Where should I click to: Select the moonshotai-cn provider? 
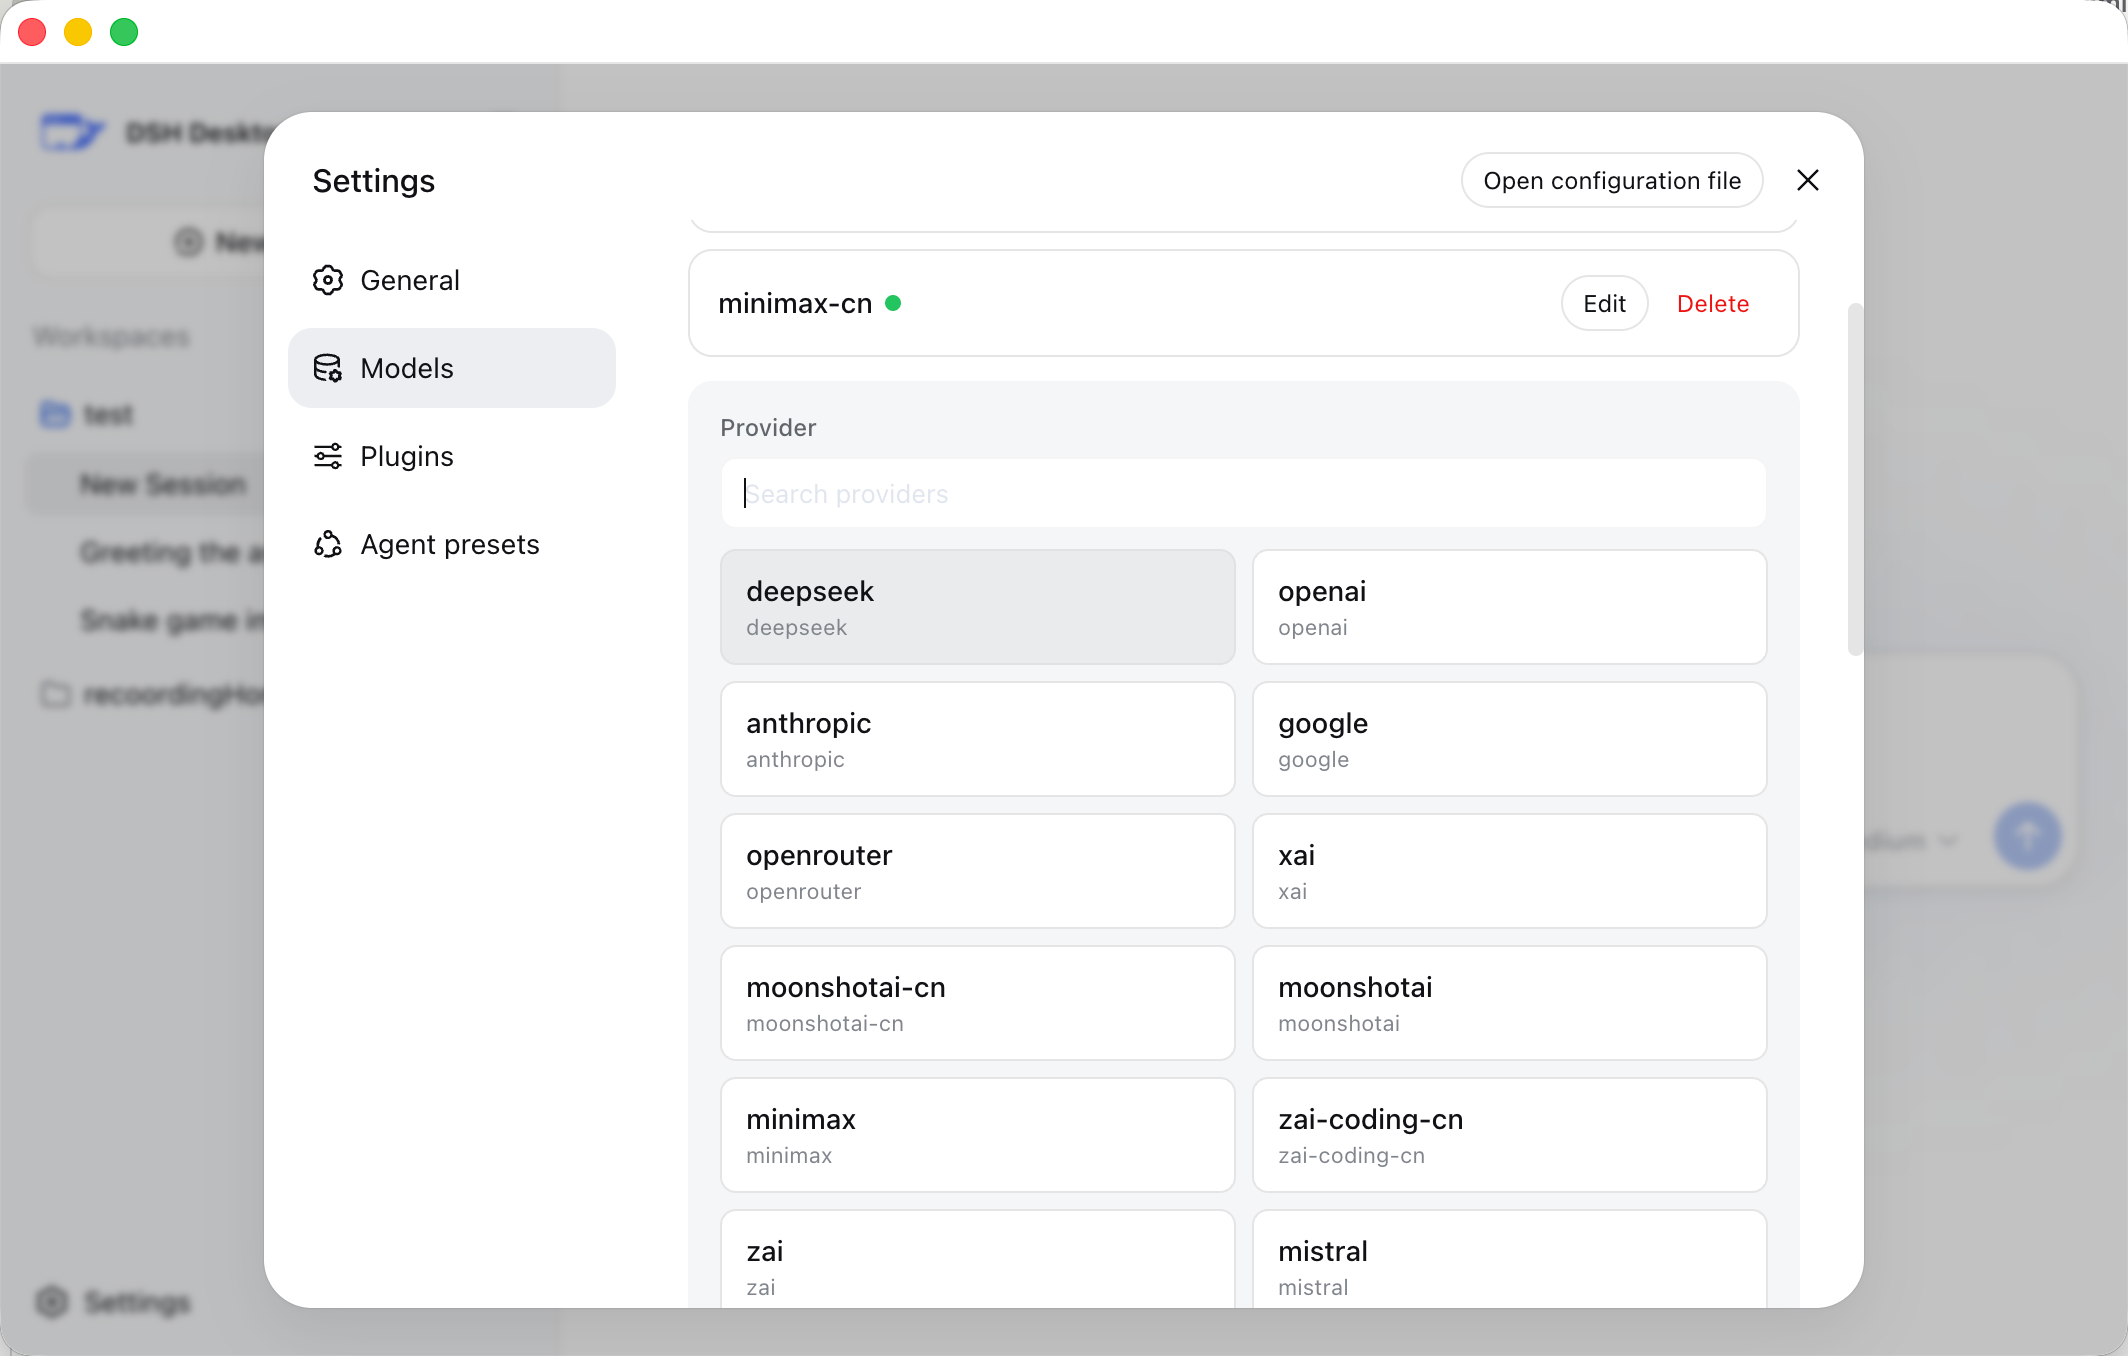978,1003
